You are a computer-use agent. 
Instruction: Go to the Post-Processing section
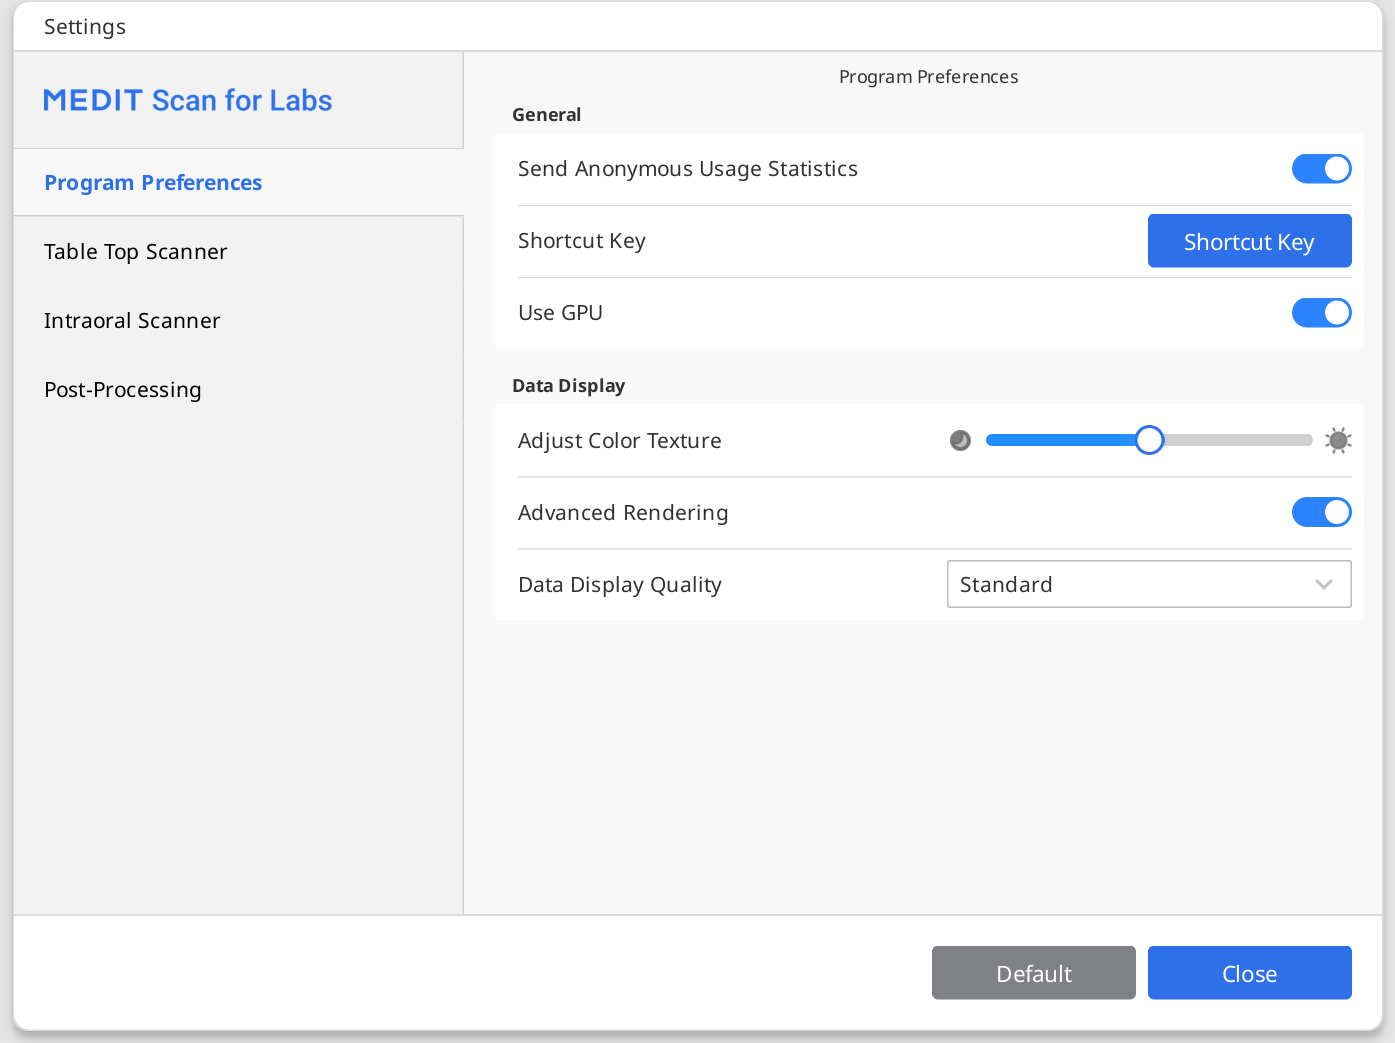point(123,390)
